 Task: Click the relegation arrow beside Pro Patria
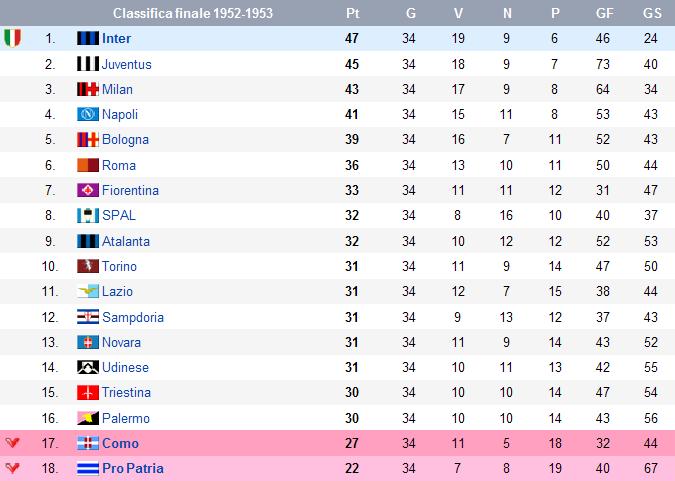coord(12,468)
